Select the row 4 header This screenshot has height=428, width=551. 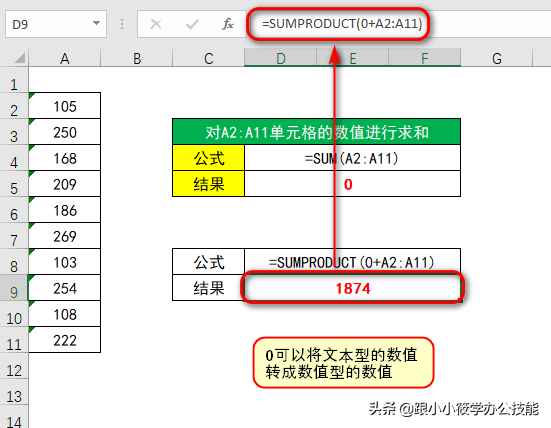(x=14, y=158)
